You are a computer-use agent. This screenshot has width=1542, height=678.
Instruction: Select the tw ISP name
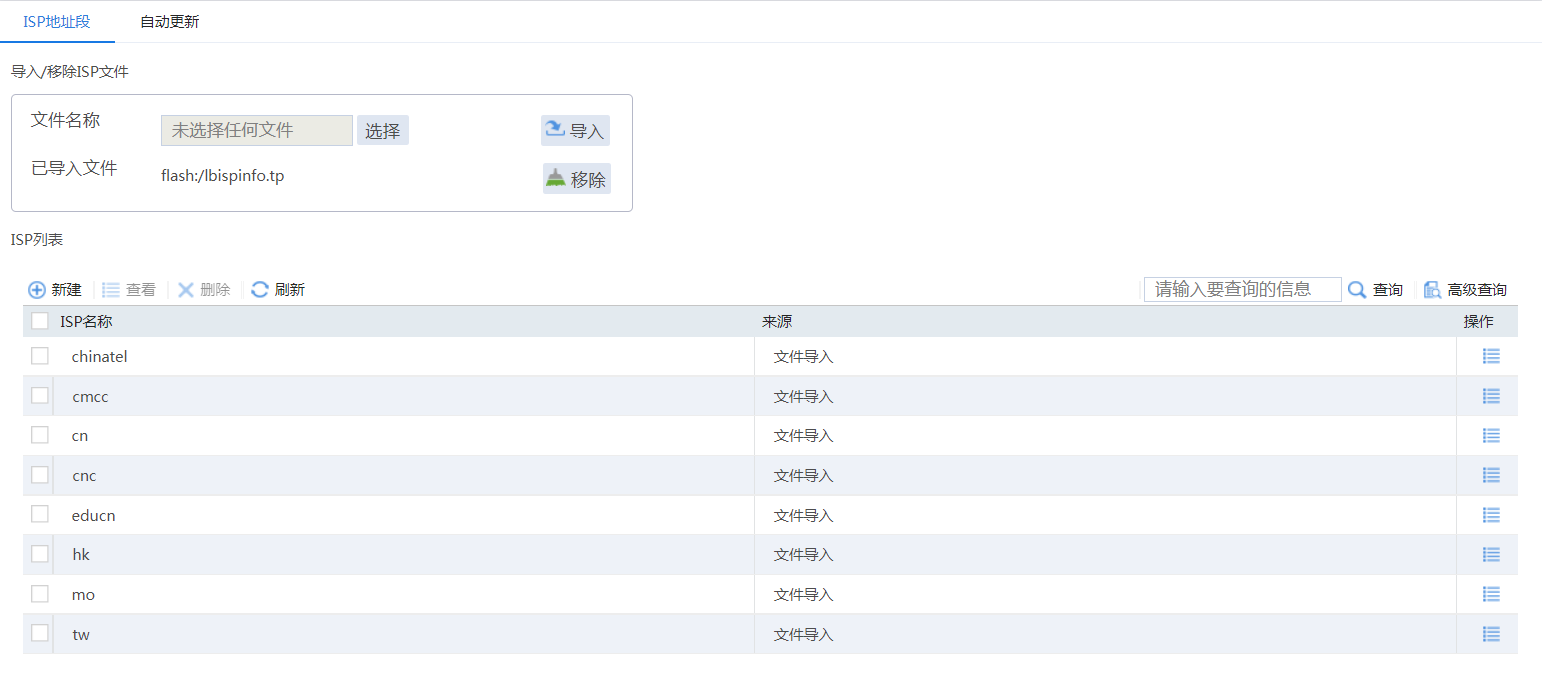(x=81, y=634)
